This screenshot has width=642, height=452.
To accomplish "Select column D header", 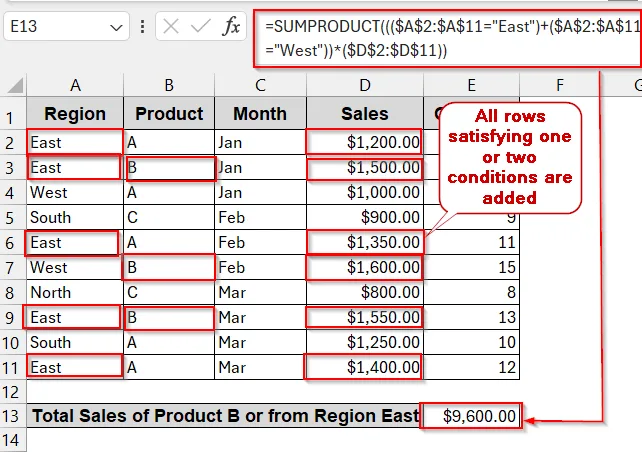I will point(365,85).
